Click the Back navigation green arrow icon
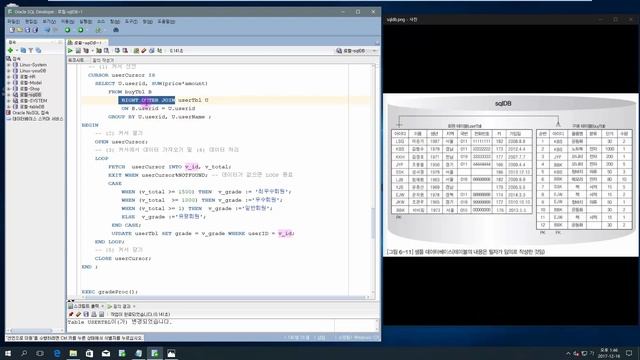 [x=68, y=30]
